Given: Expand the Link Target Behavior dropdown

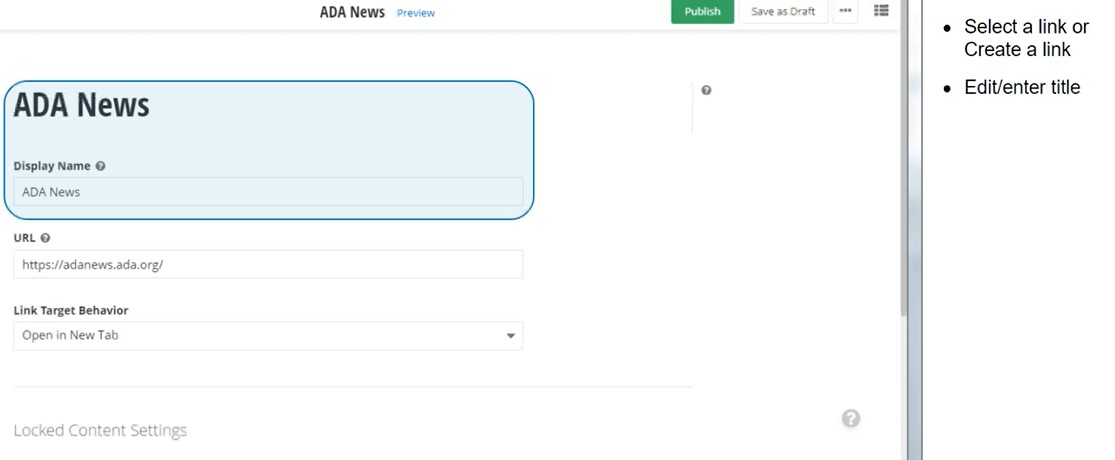Looking at the screenshot, I should (268, 336).
